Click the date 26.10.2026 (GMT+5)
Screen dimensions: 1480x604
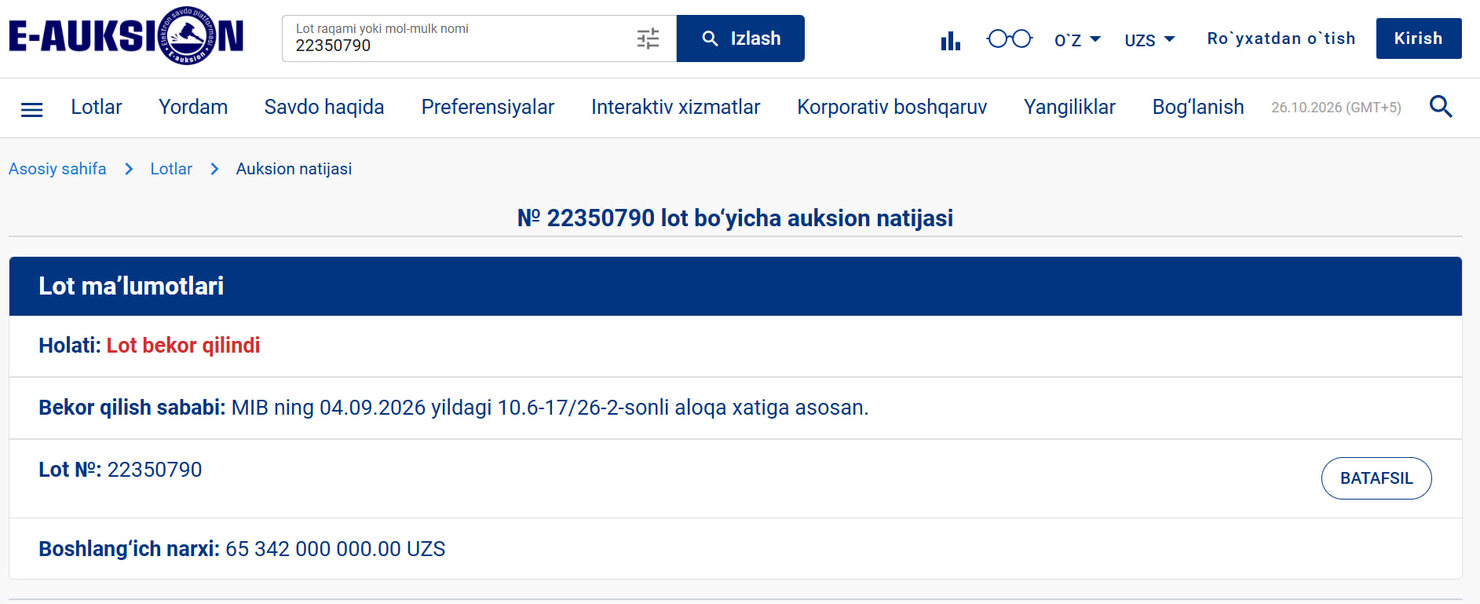[1336, 107]
